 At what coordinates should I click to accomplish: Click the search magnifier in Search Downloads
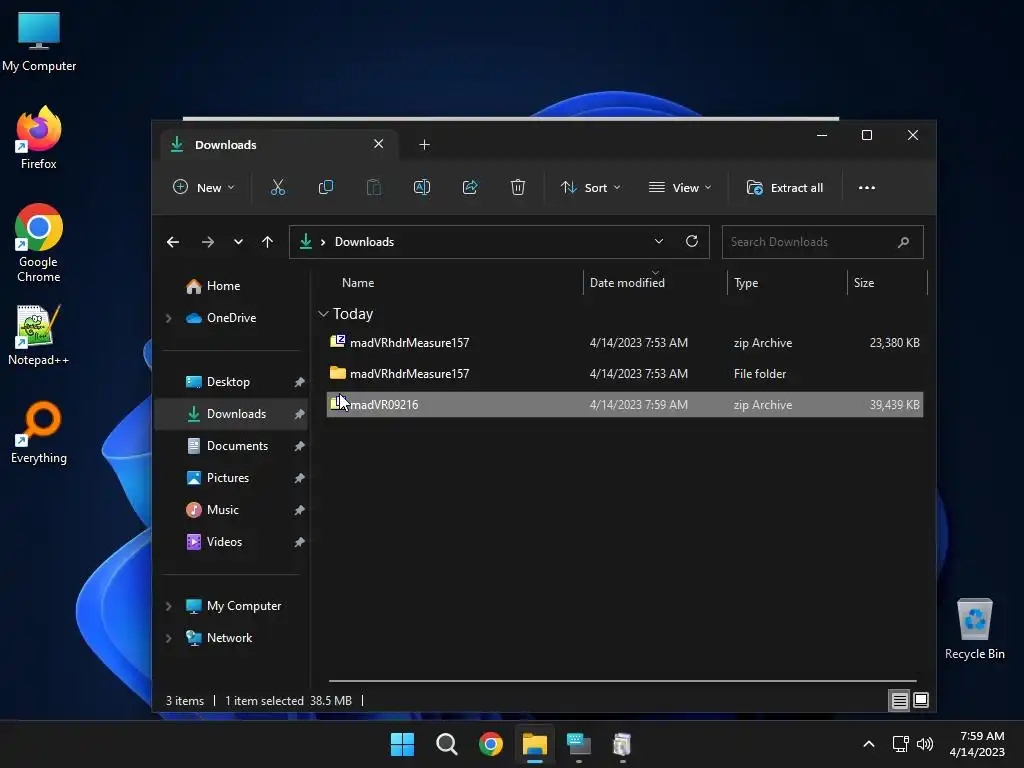point(904,242)
